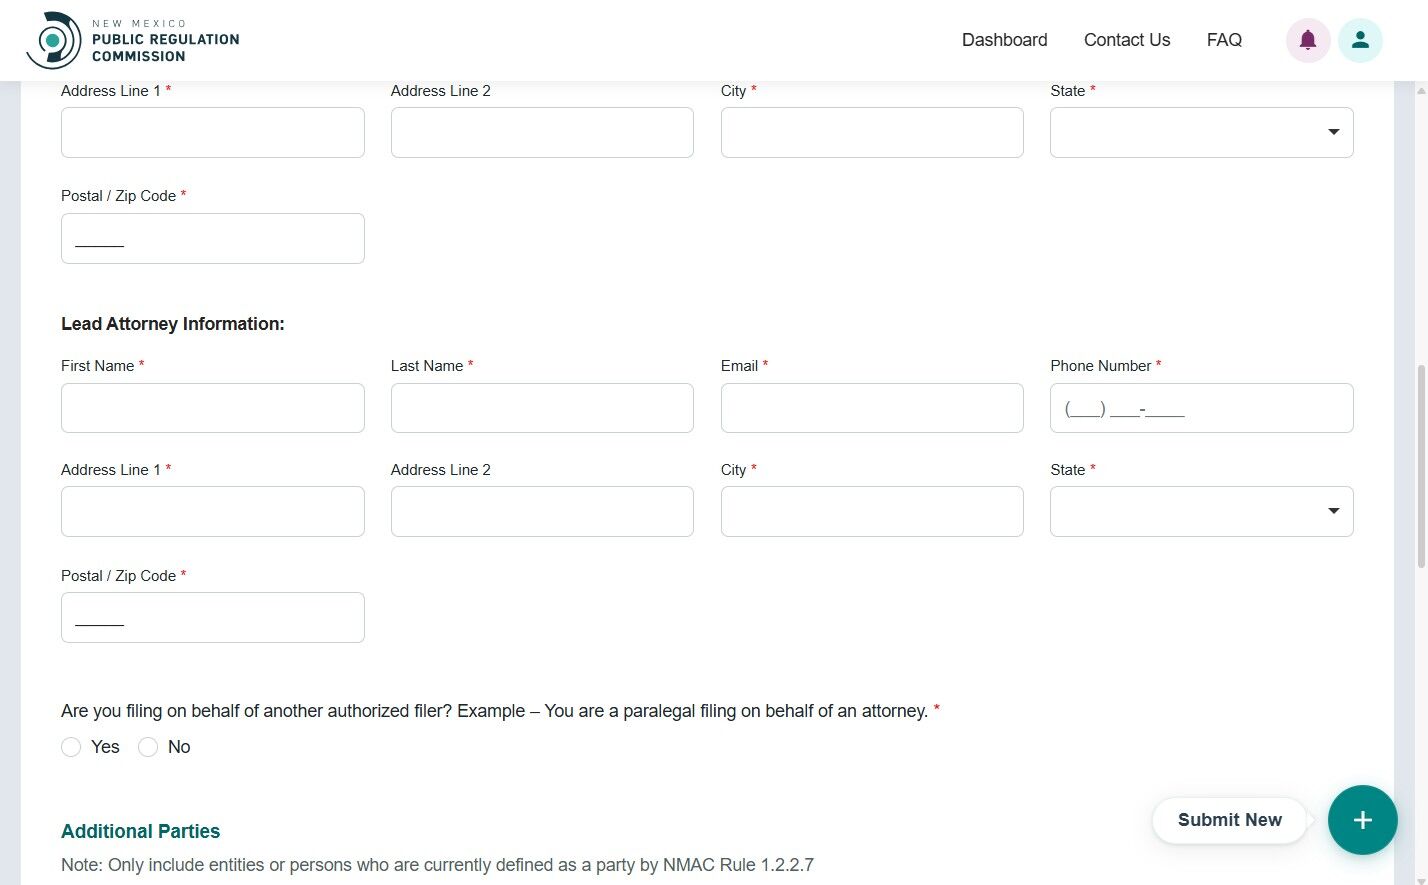The height and width of the screenshot is (885, 1428).
Task: Click the Submit New button
Action: (1229, 820)
